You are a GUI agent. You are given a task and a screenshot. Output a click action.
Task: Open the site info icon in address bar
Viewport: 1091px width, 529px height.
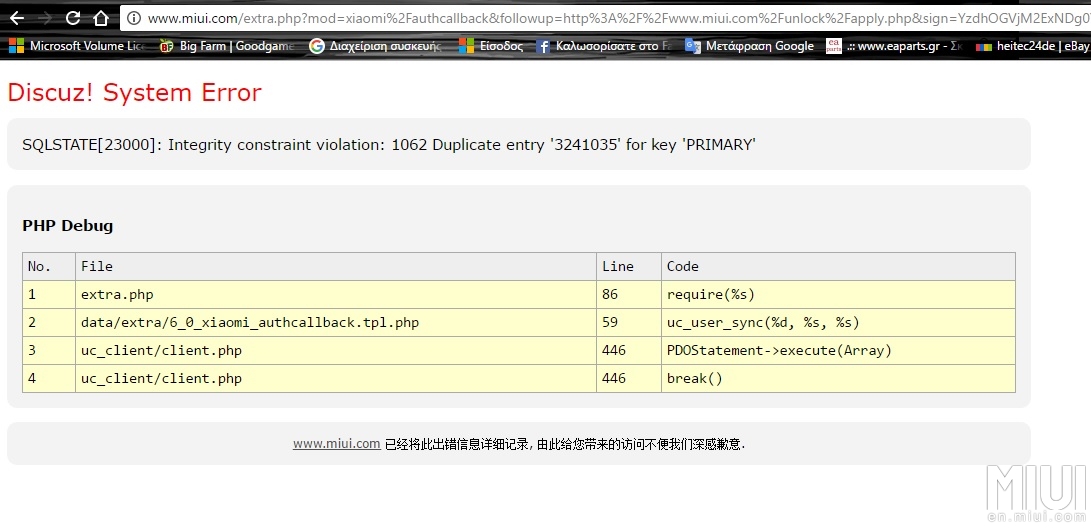[134, 19]
